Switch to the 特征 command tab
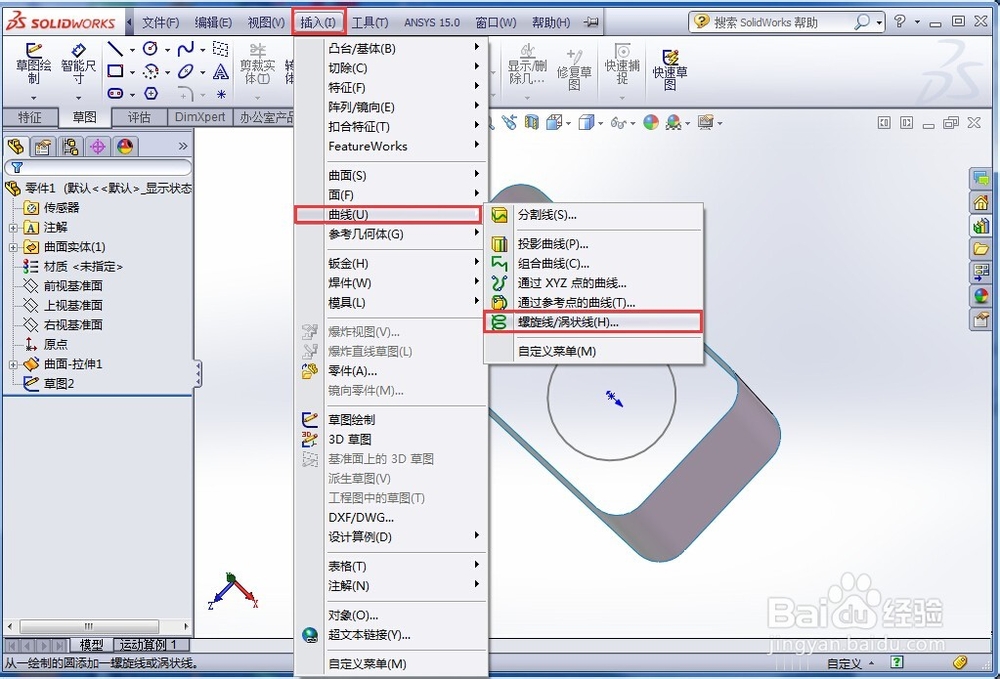The image size is (1000, 679). (x=29, y=117)
